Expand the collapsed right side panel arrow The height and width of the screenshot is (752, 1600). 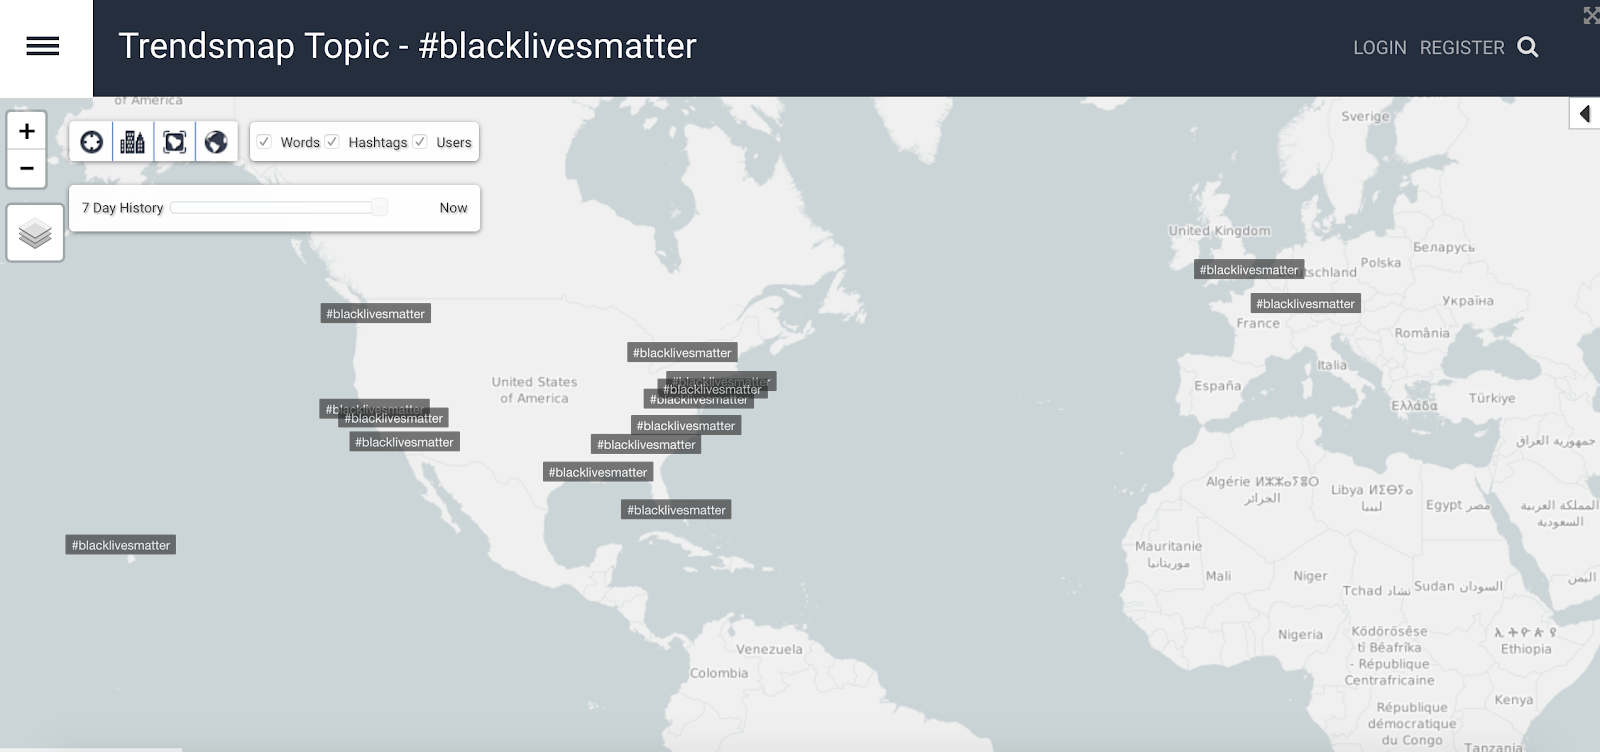1585,114
